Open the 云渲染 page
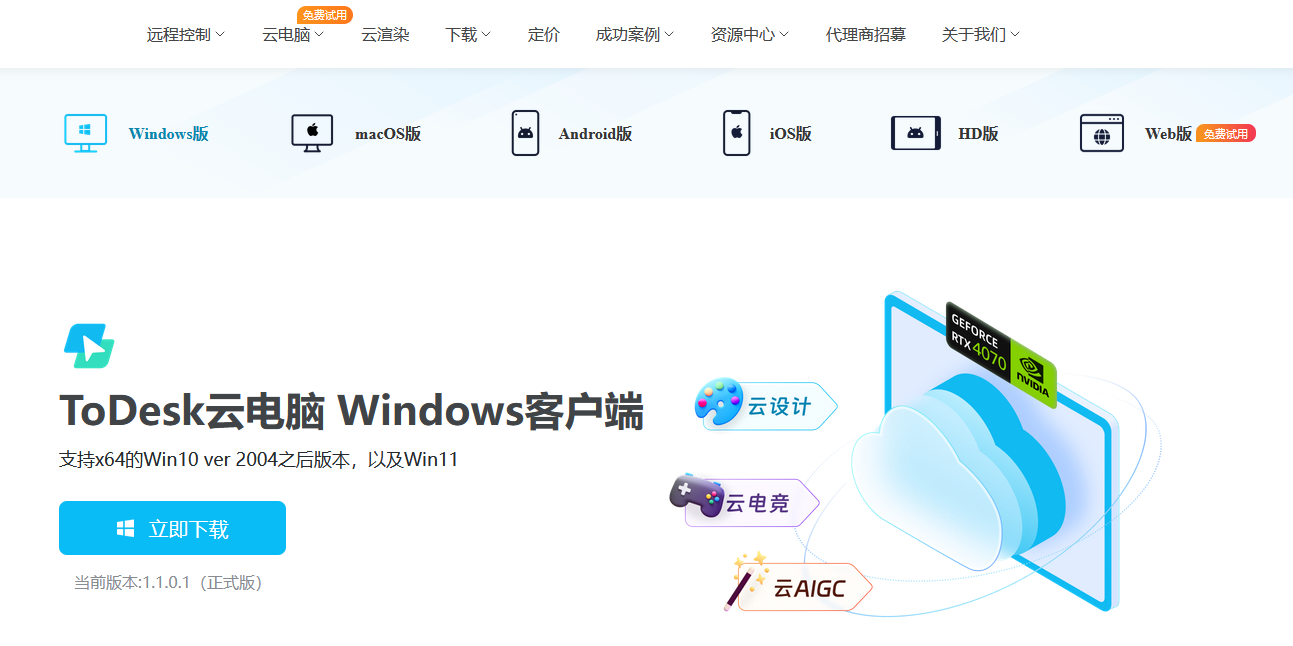1293x646 pixels. [385, 34]
